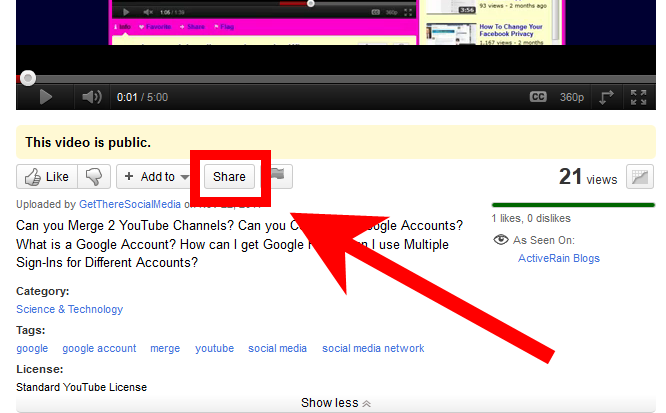Click the video progress scrubber handle

[x=28, y=78]
